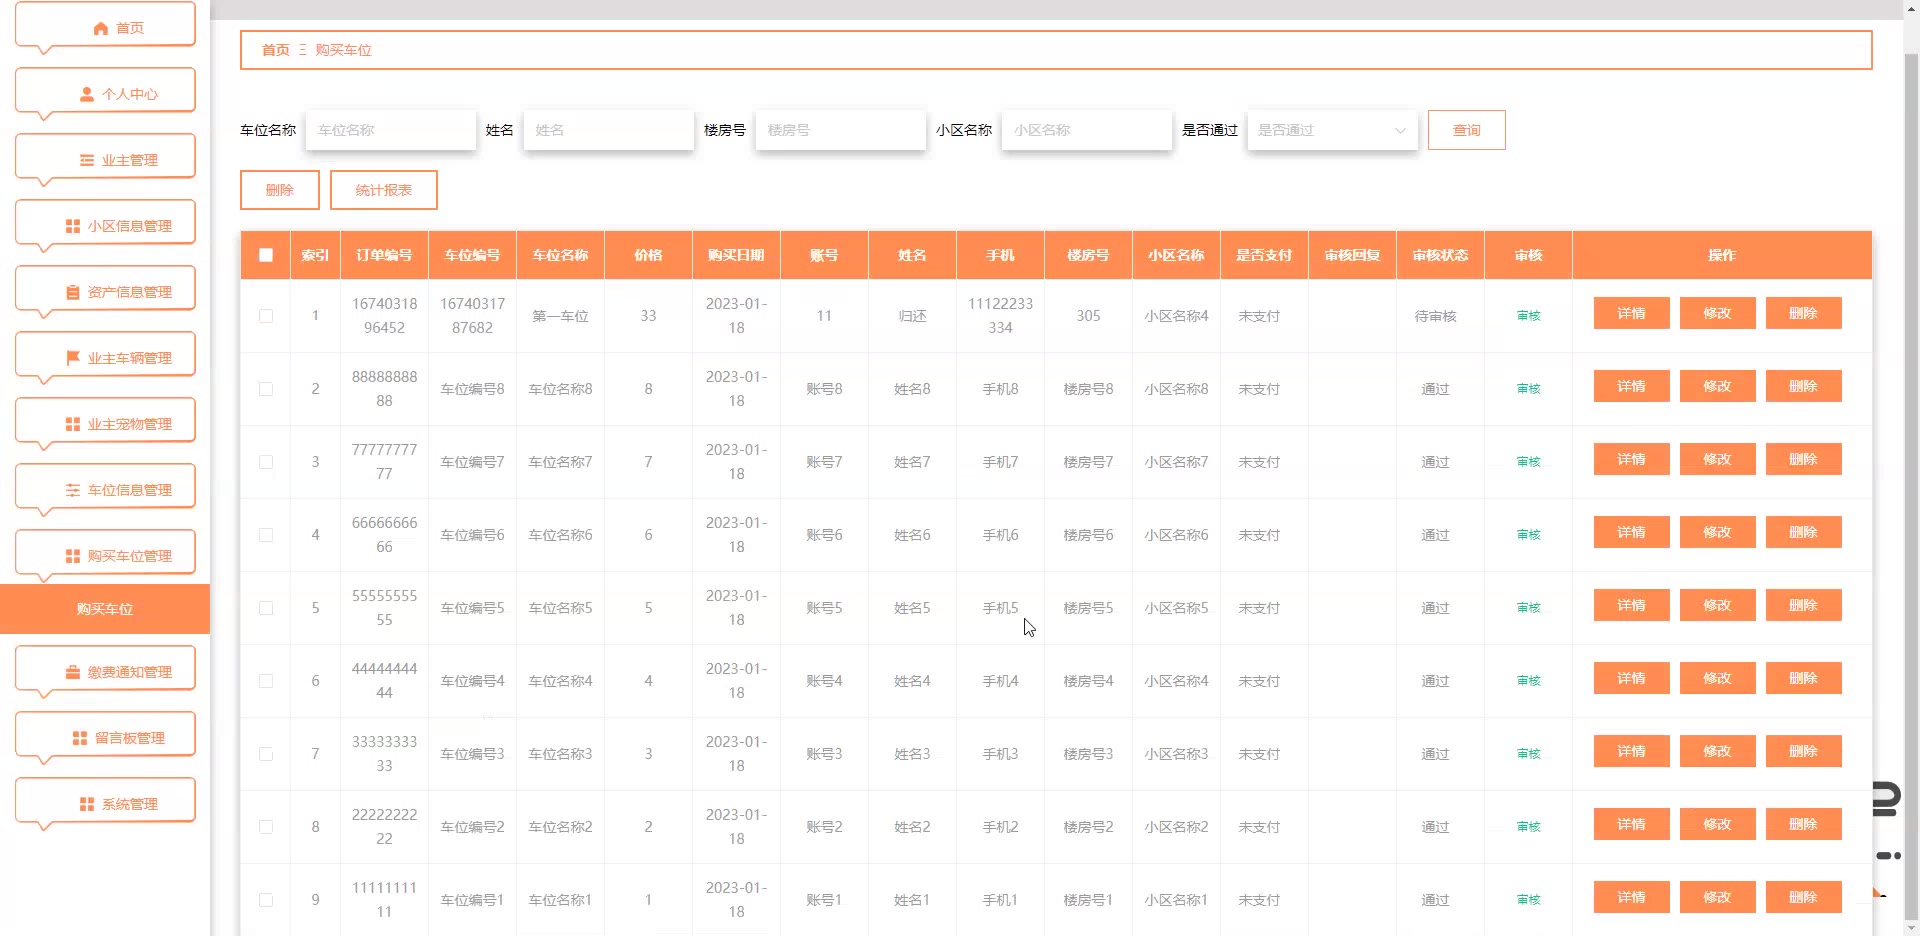Click the home icon in the sidebar
The width and height of the screenshot is (1920, 936).
100,28
